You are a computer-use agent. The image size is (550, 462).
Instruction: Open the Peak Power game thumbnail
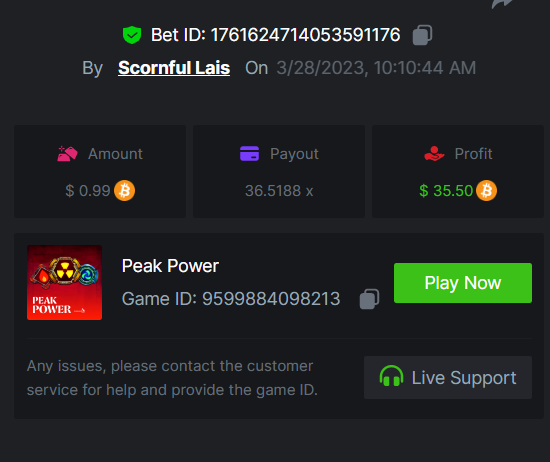[x=65, y=282]
